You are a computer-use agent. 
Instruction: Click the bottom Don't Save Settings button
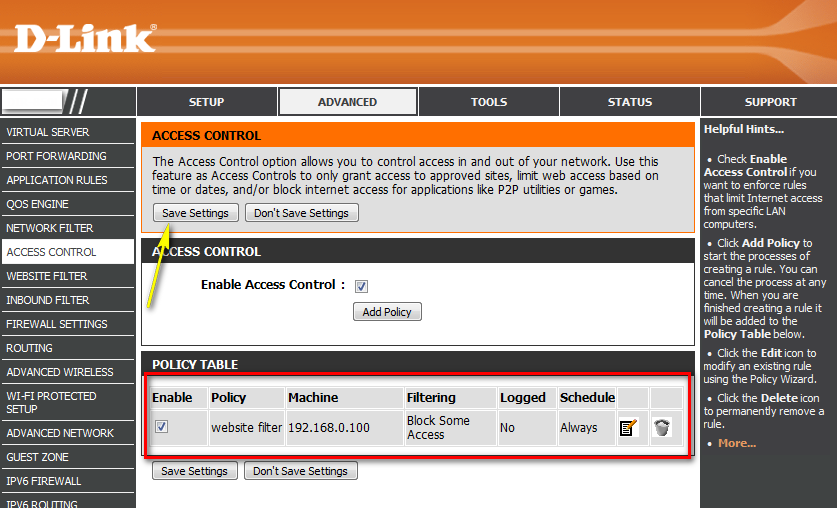pos(300,471)
